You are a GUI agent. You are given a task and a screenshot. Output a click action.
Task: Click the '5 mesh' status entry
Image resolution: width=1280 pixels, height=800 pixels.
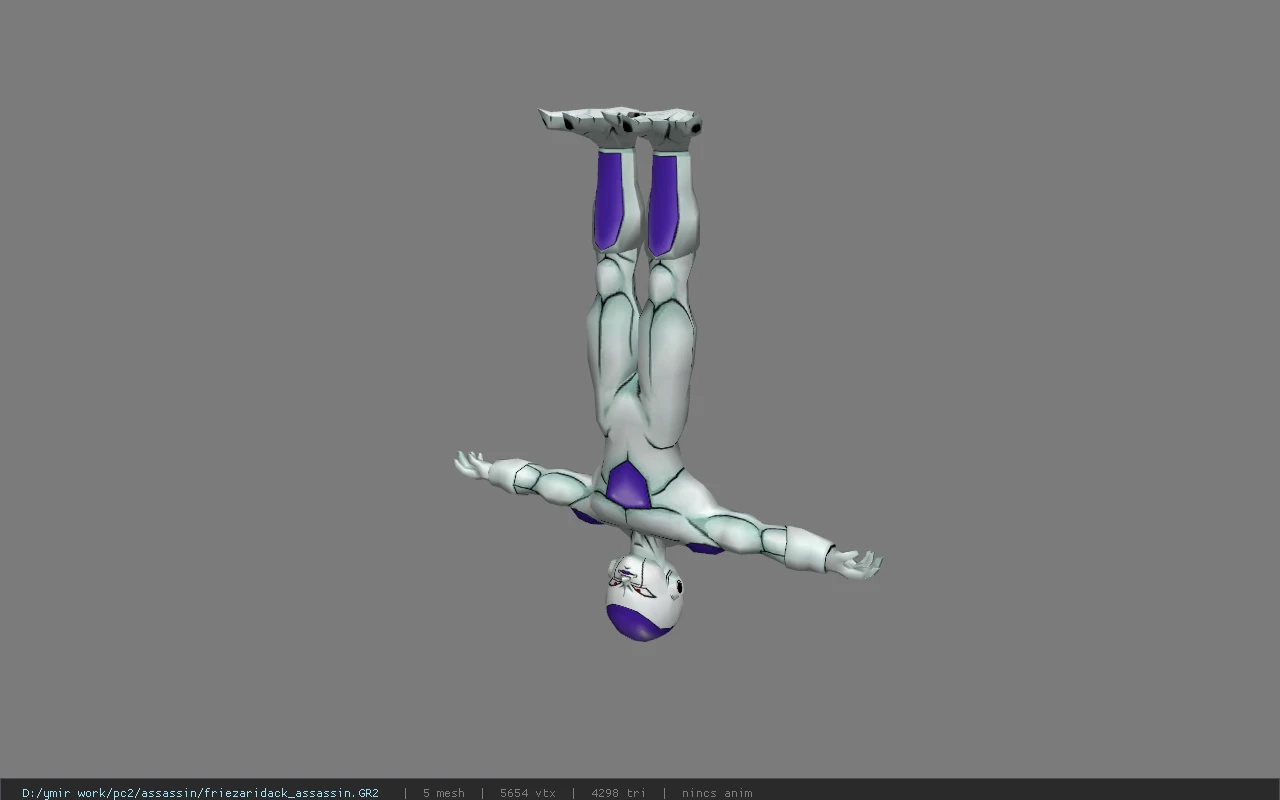click(443, 793)
